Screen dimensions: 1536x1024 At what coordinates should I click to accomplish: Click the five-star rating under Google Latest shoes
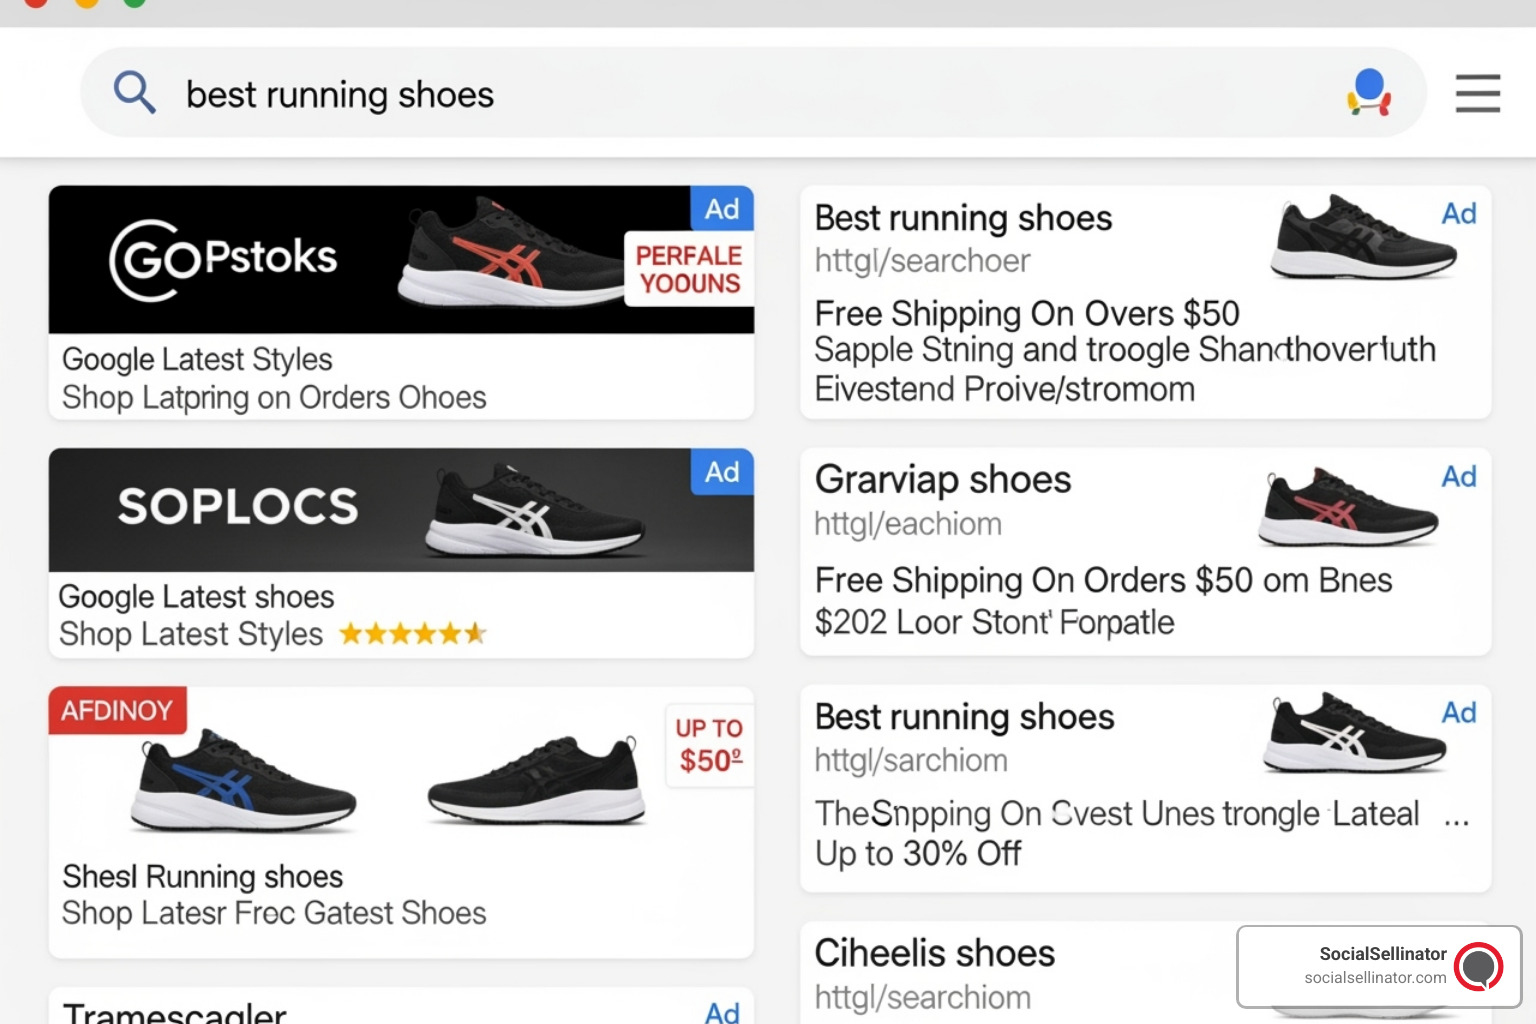coord(414,633)
